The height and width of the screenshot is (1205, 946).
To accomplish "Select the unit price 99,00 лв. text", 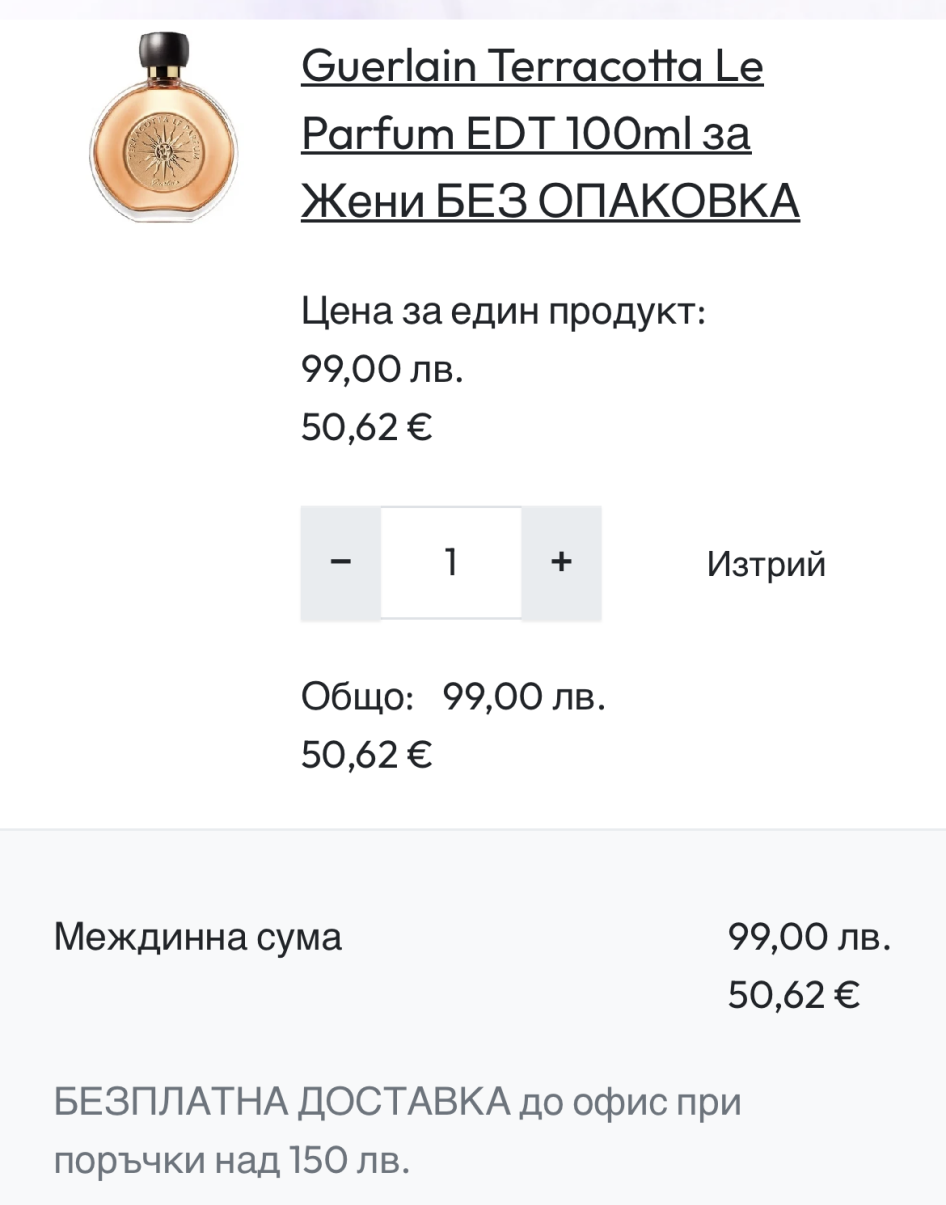I will pos(382,371).
